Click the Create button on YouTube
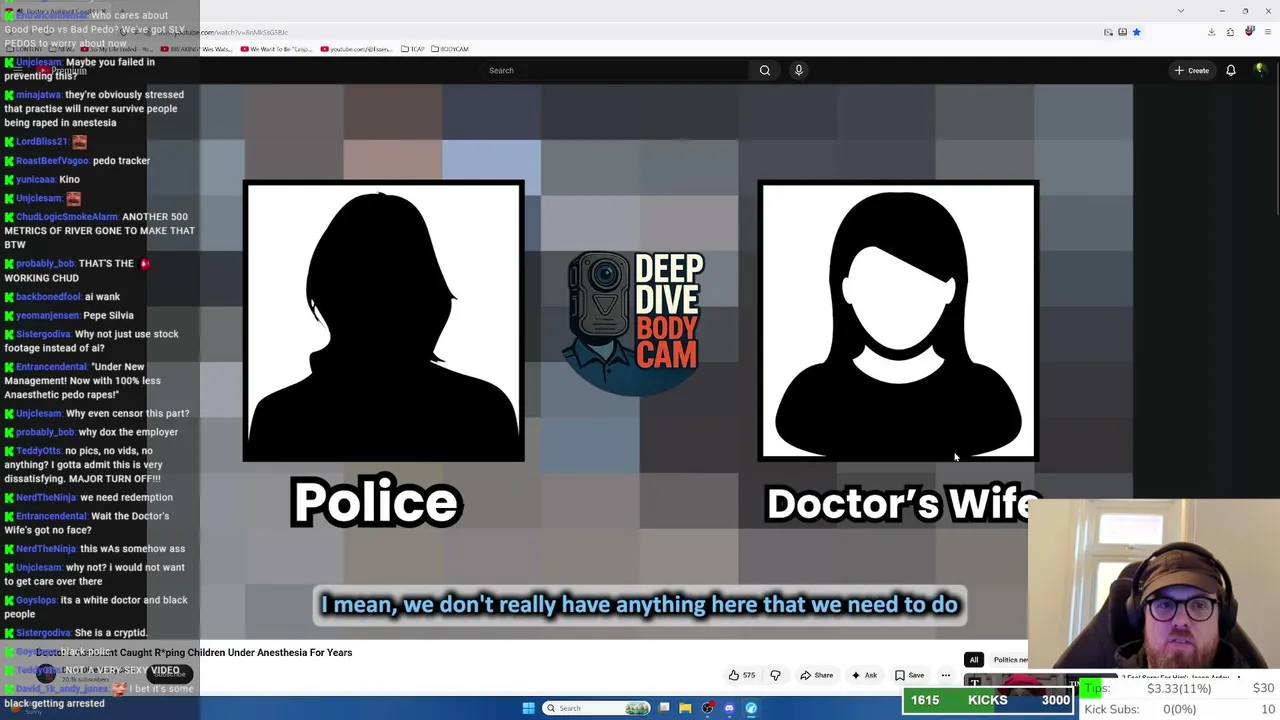This screenshot has width=1280, height=720. [1192, 70]
